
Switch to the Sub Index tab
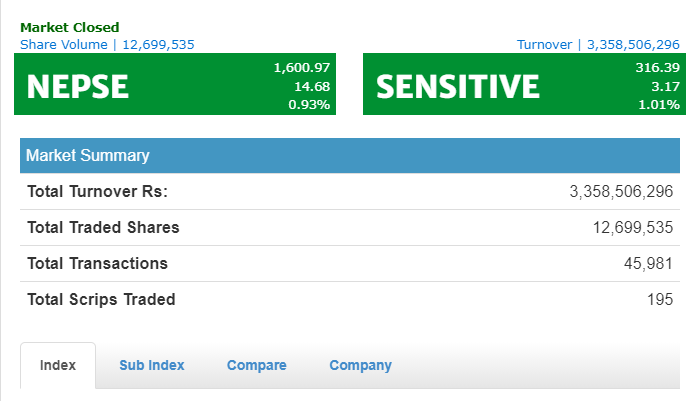[152, 365]
